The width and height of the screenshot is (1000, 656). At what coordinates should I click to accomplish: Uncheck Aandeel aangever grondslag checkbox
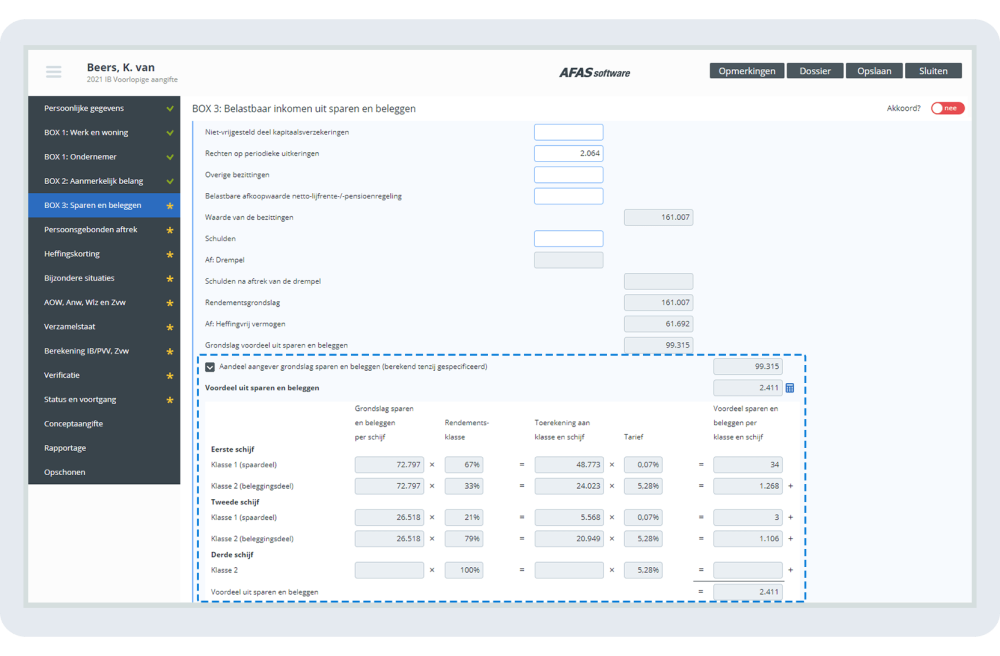210,367
